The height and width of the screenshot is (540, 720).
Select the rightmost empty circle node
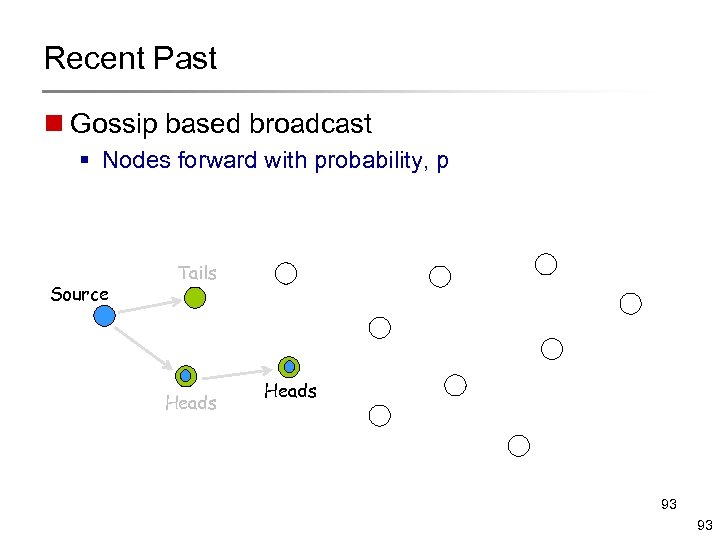click(630, 303)
